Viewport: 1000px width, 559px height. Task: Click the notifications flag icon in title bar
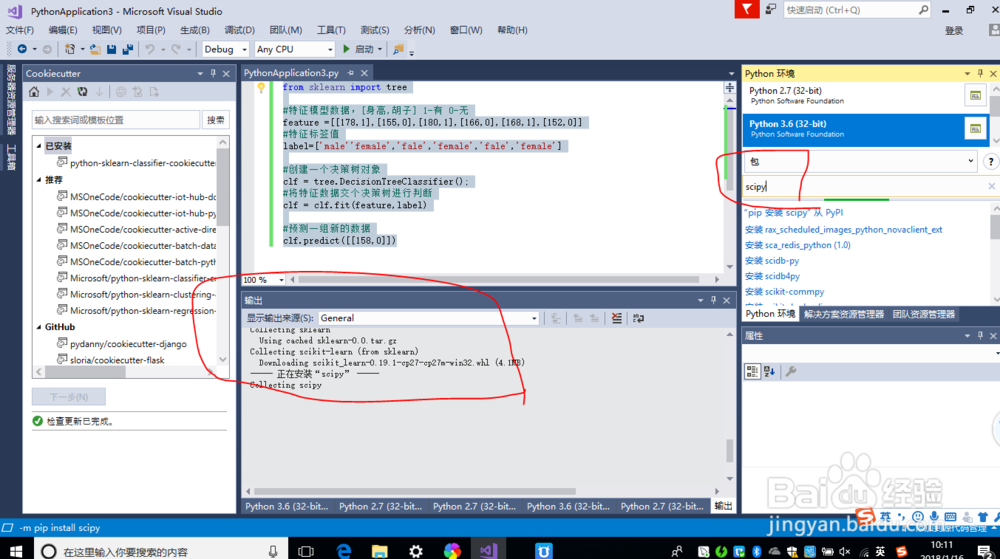pos(747,9)
